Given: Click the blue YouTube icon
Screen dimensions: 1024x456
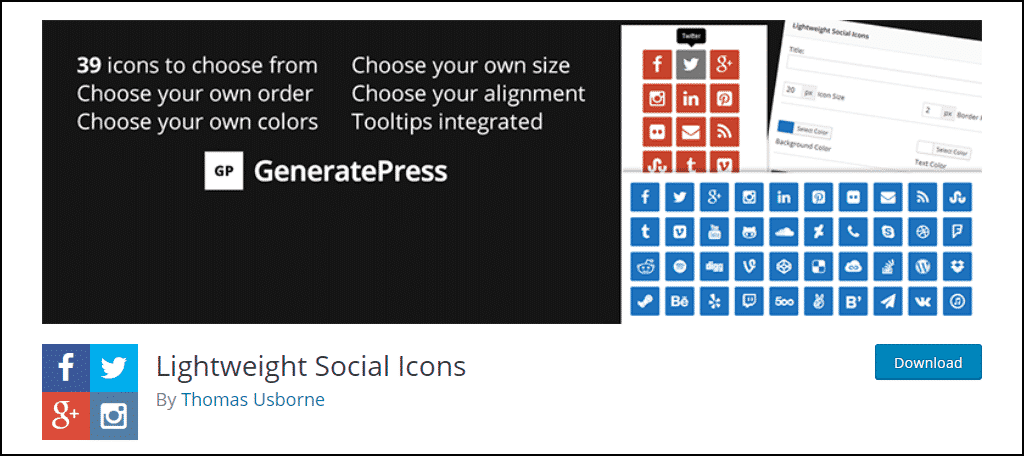Looking at the screenshot, I should pos(714,231).
